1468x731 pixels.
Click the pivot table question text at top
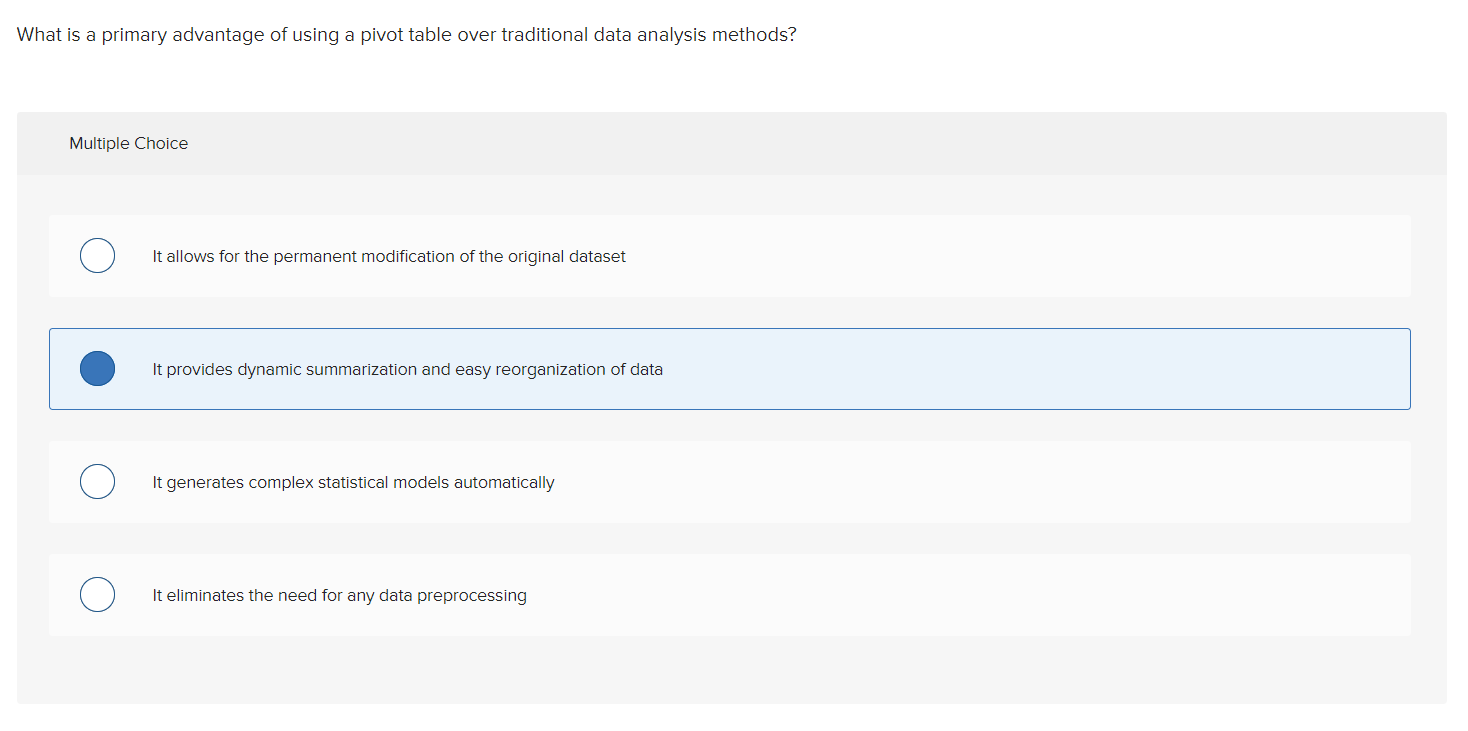click(406, 35)
